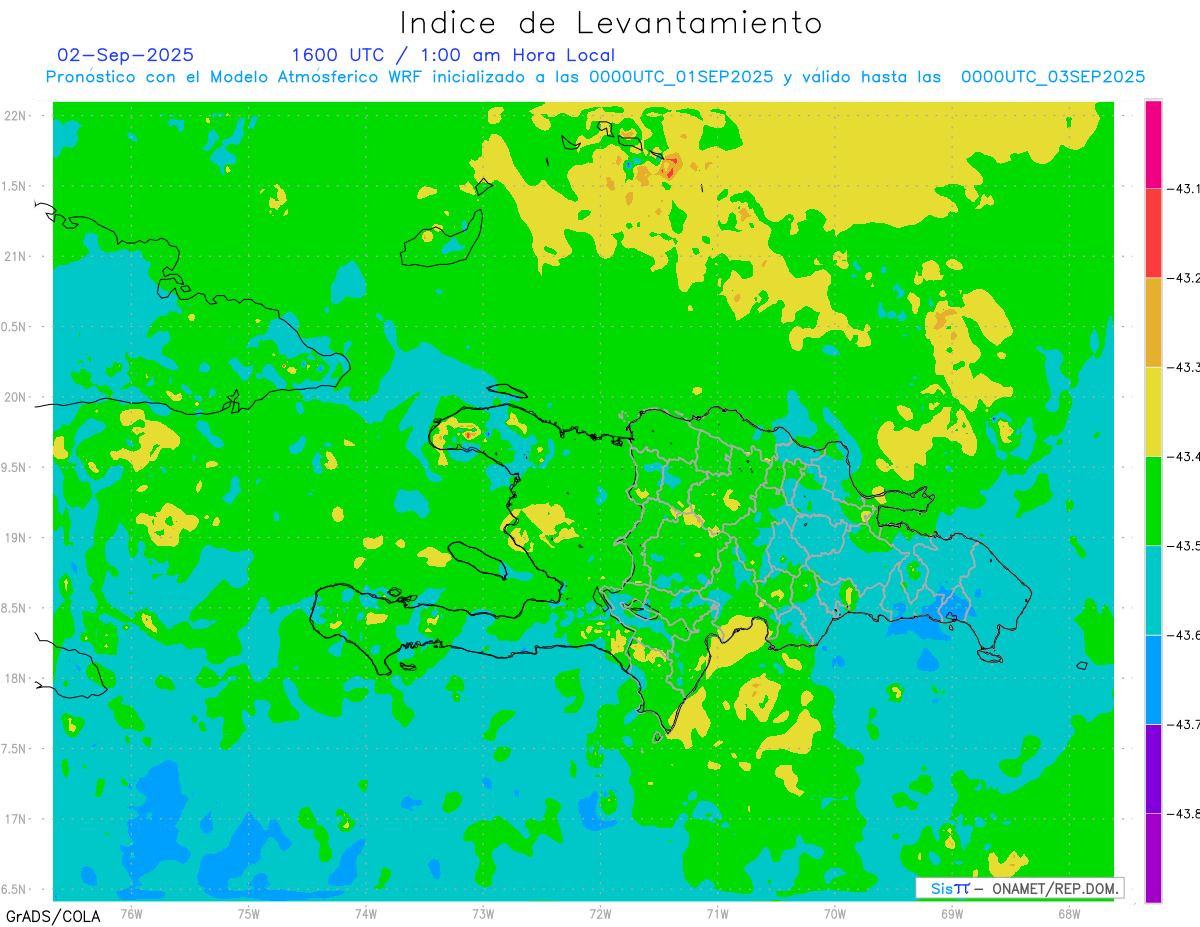Select the yellow color bar segment
This screenshot has height=927, width=1200.
pos(1153,411)
